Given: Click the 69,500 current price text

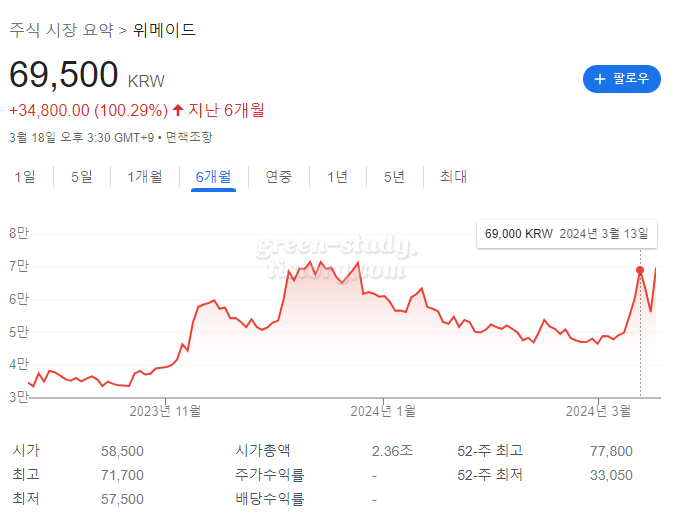Looking at the screenshot, I should (64, 74).
